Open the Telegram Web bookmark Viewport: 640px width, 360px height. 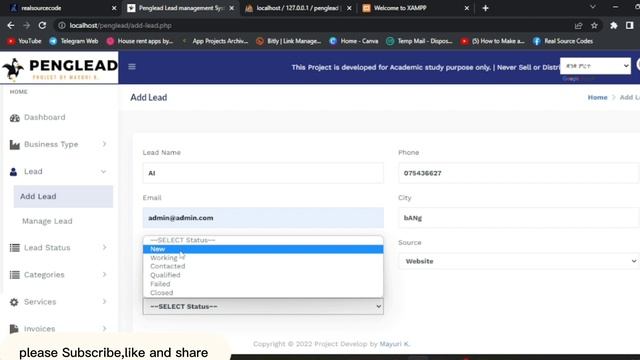pyautogui.click(x=74, y=41)
